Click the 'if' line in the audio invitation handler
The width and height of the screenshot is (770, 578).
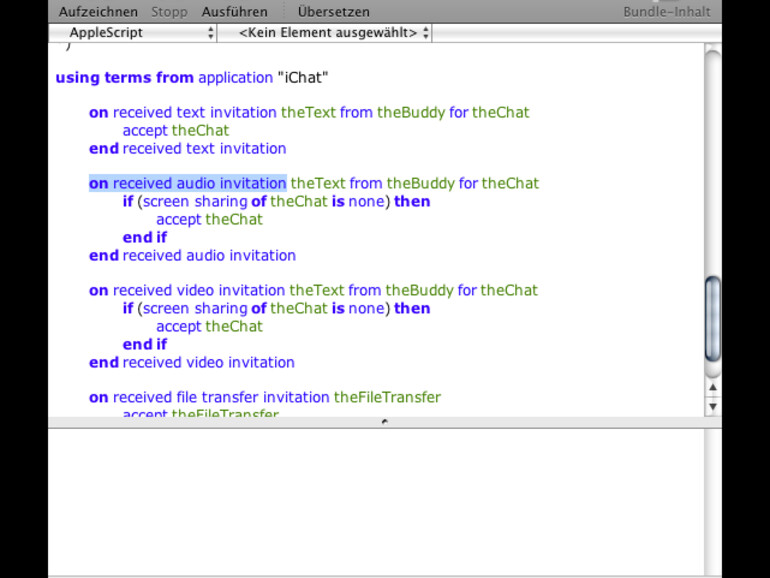(276, 201)
